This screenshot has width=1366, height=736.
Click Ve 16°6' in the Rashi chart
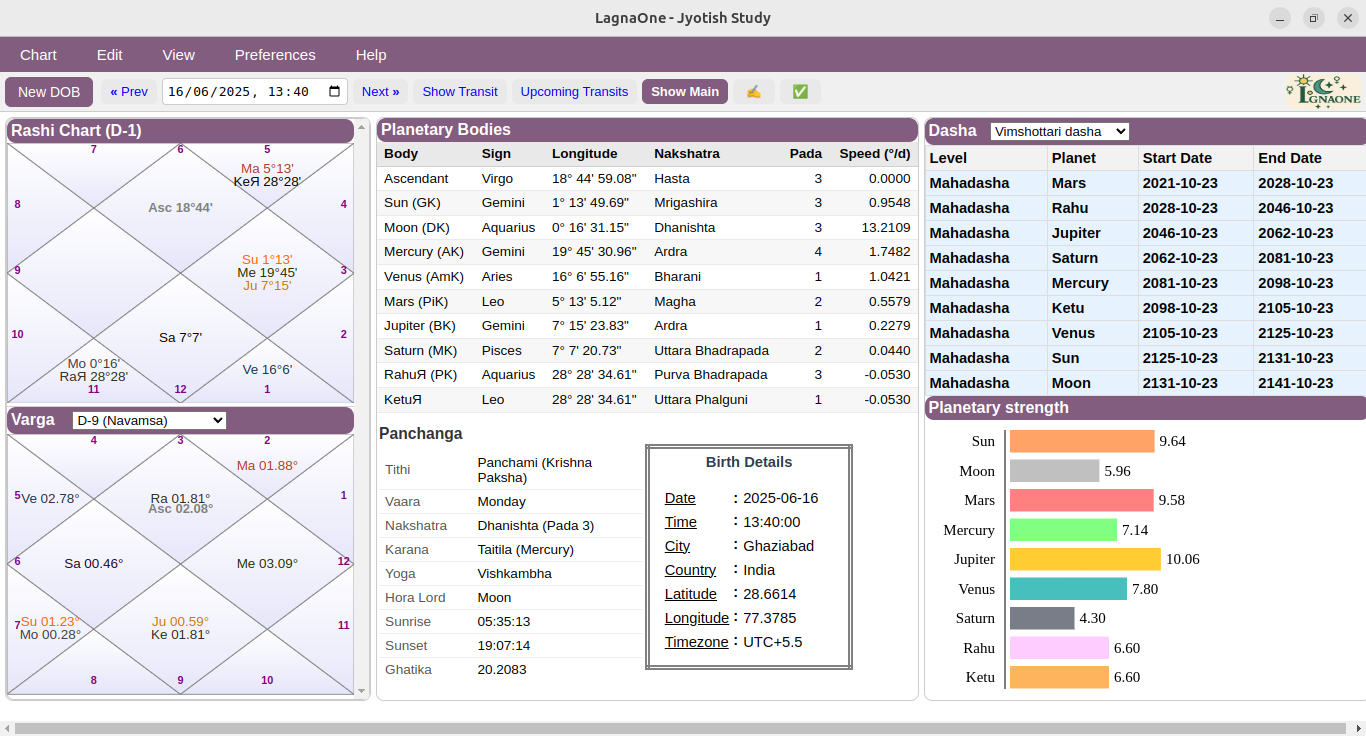point(267,370)
